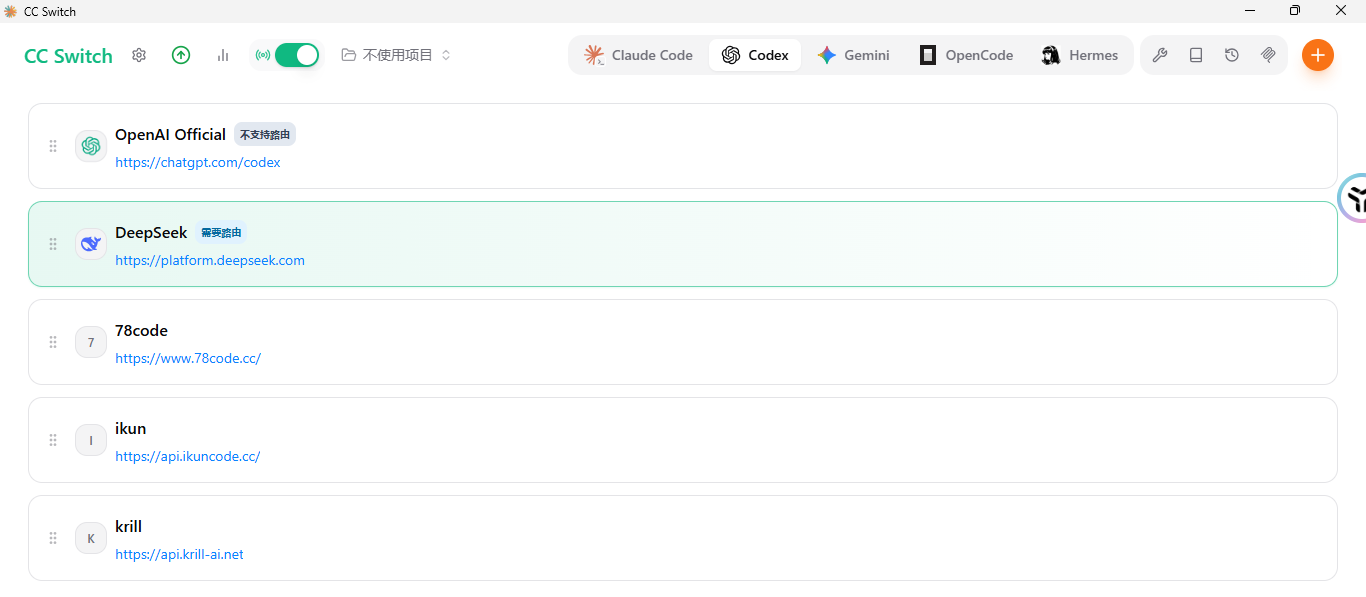Click the "7" avatar icon of 78code

tap(91, 342)
